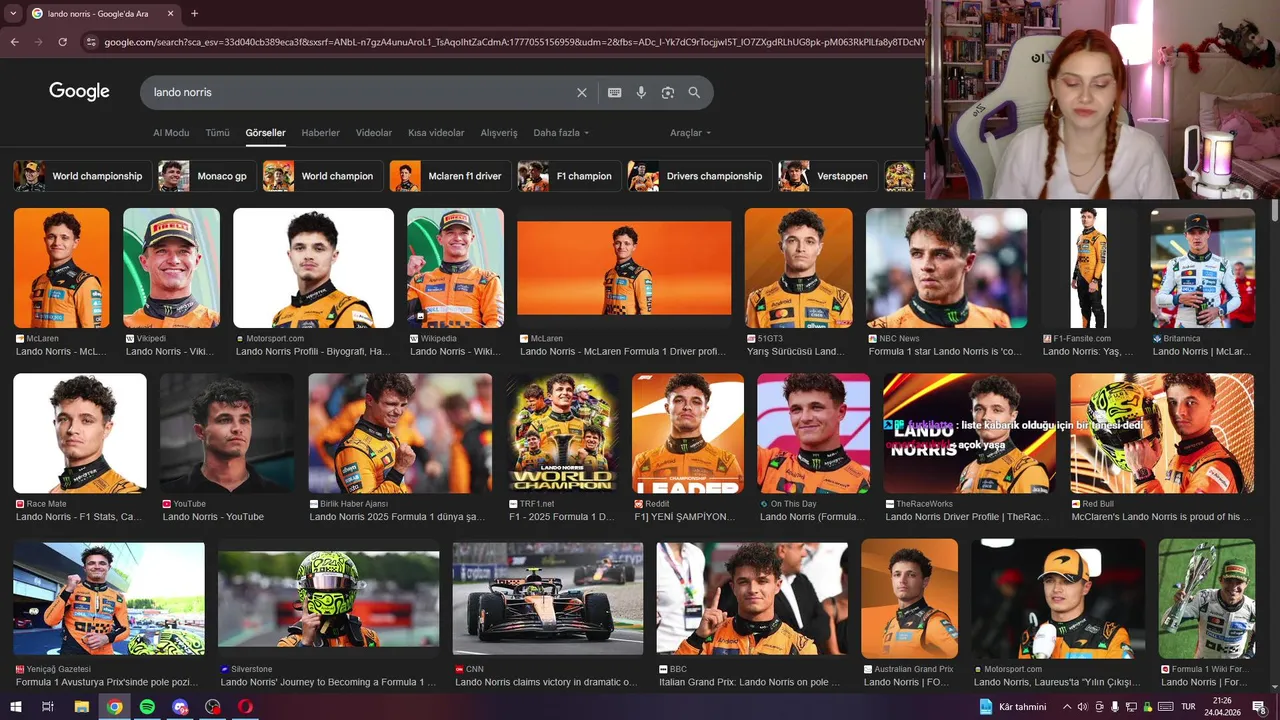Close the lando norris browser tab

170,14
